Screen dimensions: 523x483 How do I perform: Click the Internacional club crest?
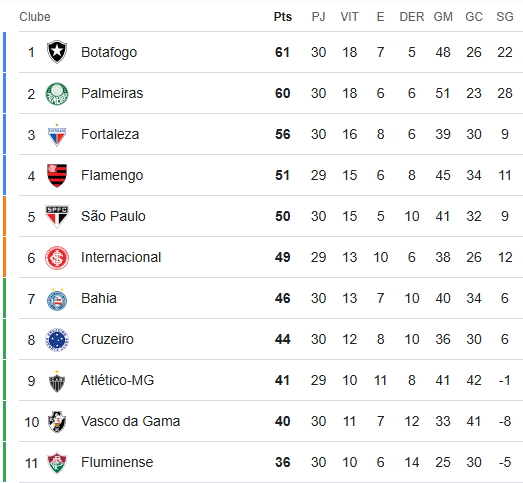click(57, 258)
